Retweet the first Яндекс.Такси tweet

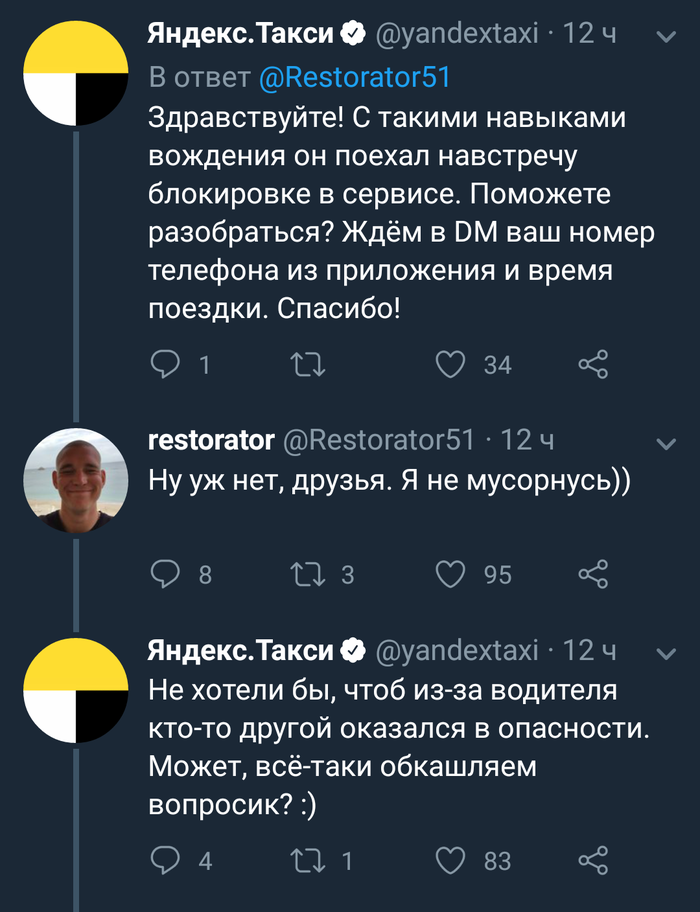pos(307,364)
